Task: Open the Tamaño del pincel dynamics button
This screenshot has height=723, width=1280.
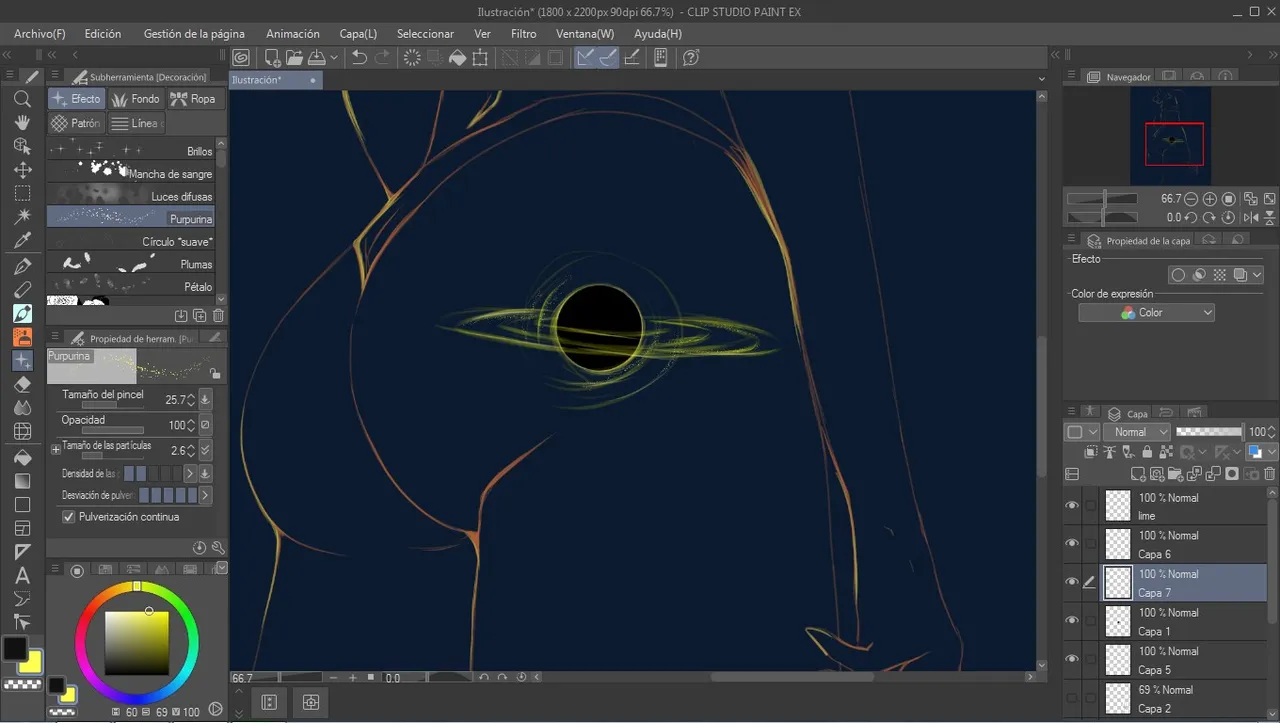Action: (x=205, y=399)
